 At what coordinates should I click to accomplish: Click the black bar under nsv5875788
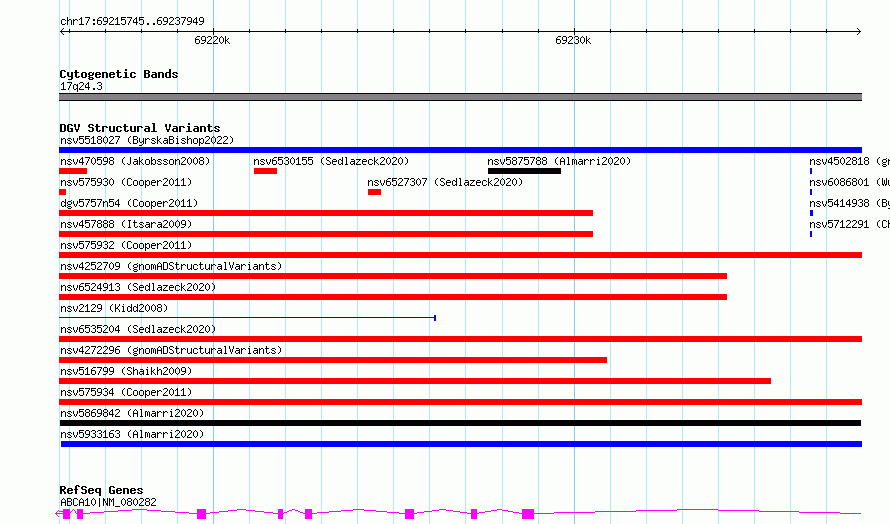click(524, 171)
